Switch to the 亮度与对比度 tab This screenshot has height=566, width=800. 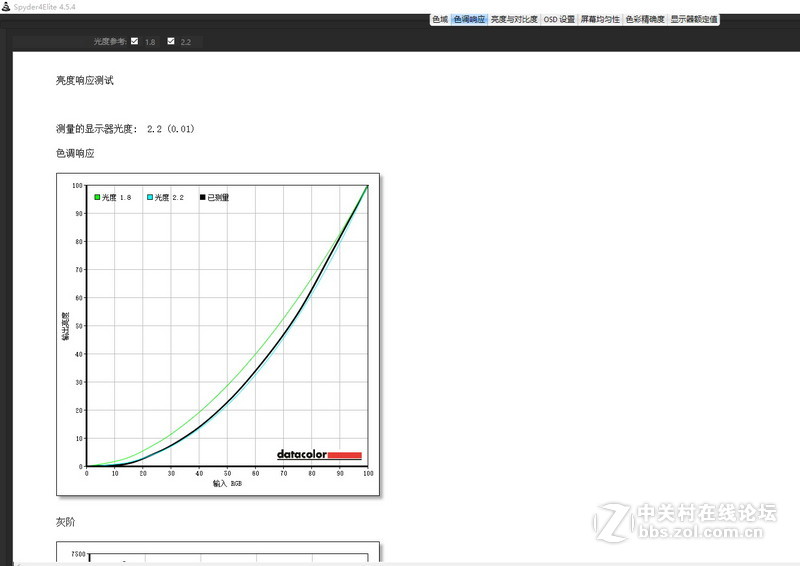pyautogui.click(x=514, y=19)
